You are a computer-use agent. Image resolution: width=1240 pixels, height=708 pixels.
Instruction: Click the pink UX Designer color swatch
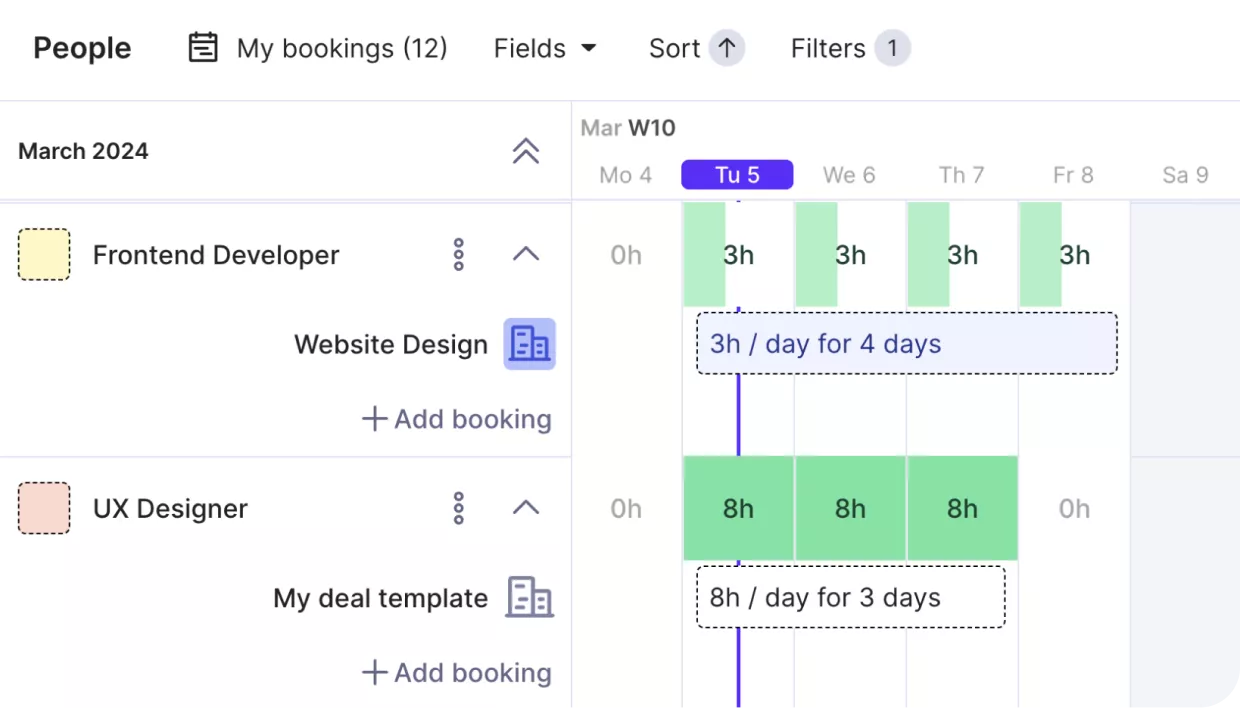tap(44, 508)
